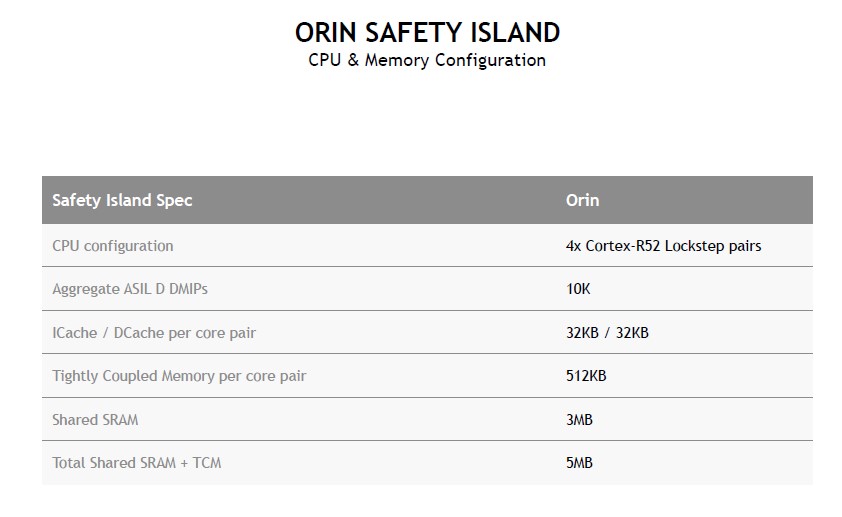Screen dimensions: 842x517
Task: Select the 10K DMIPs value
Action: coord(578,289)
